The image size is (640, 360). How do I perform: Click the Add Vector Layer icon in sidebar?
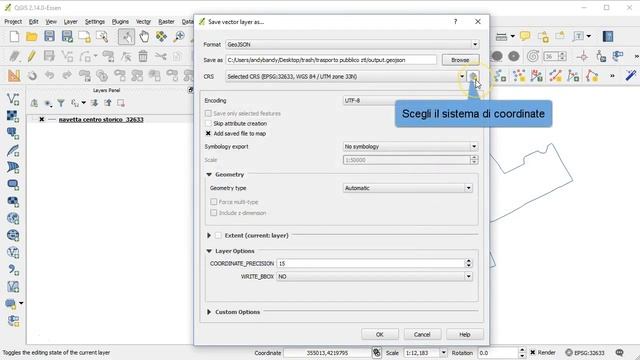click(13, 99)
